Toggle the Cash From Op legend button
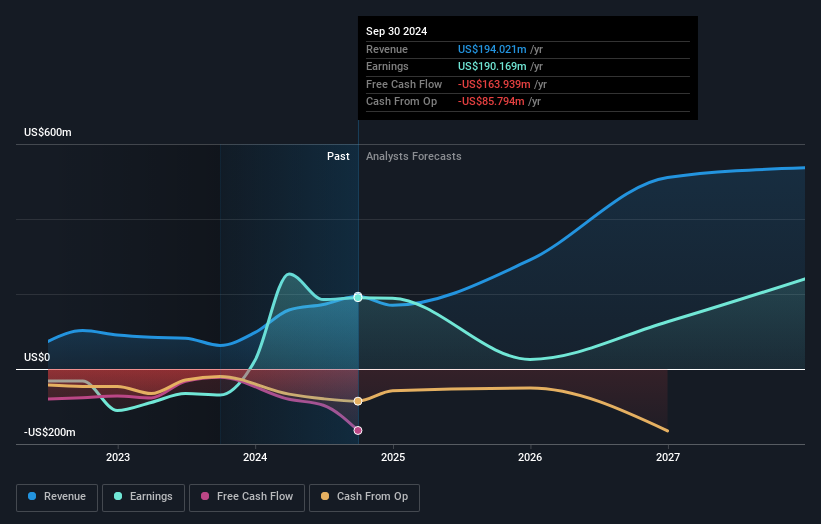 (364, 497)
